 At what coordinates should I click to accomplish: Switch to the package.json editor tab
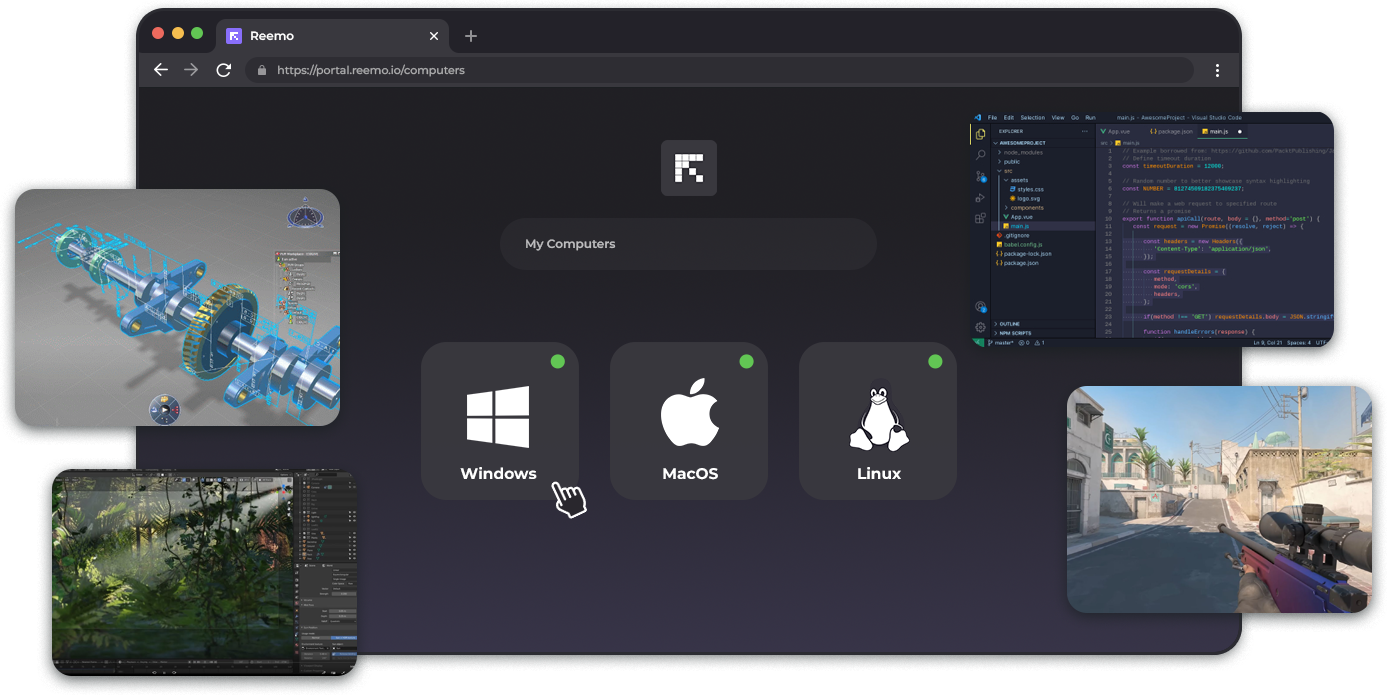1171,131
